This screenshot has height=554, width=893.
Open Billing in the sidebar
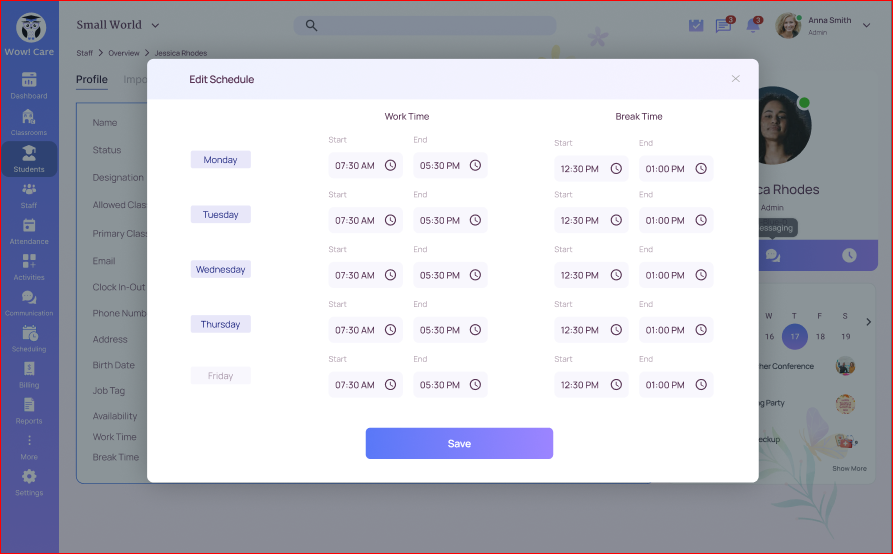29,374
